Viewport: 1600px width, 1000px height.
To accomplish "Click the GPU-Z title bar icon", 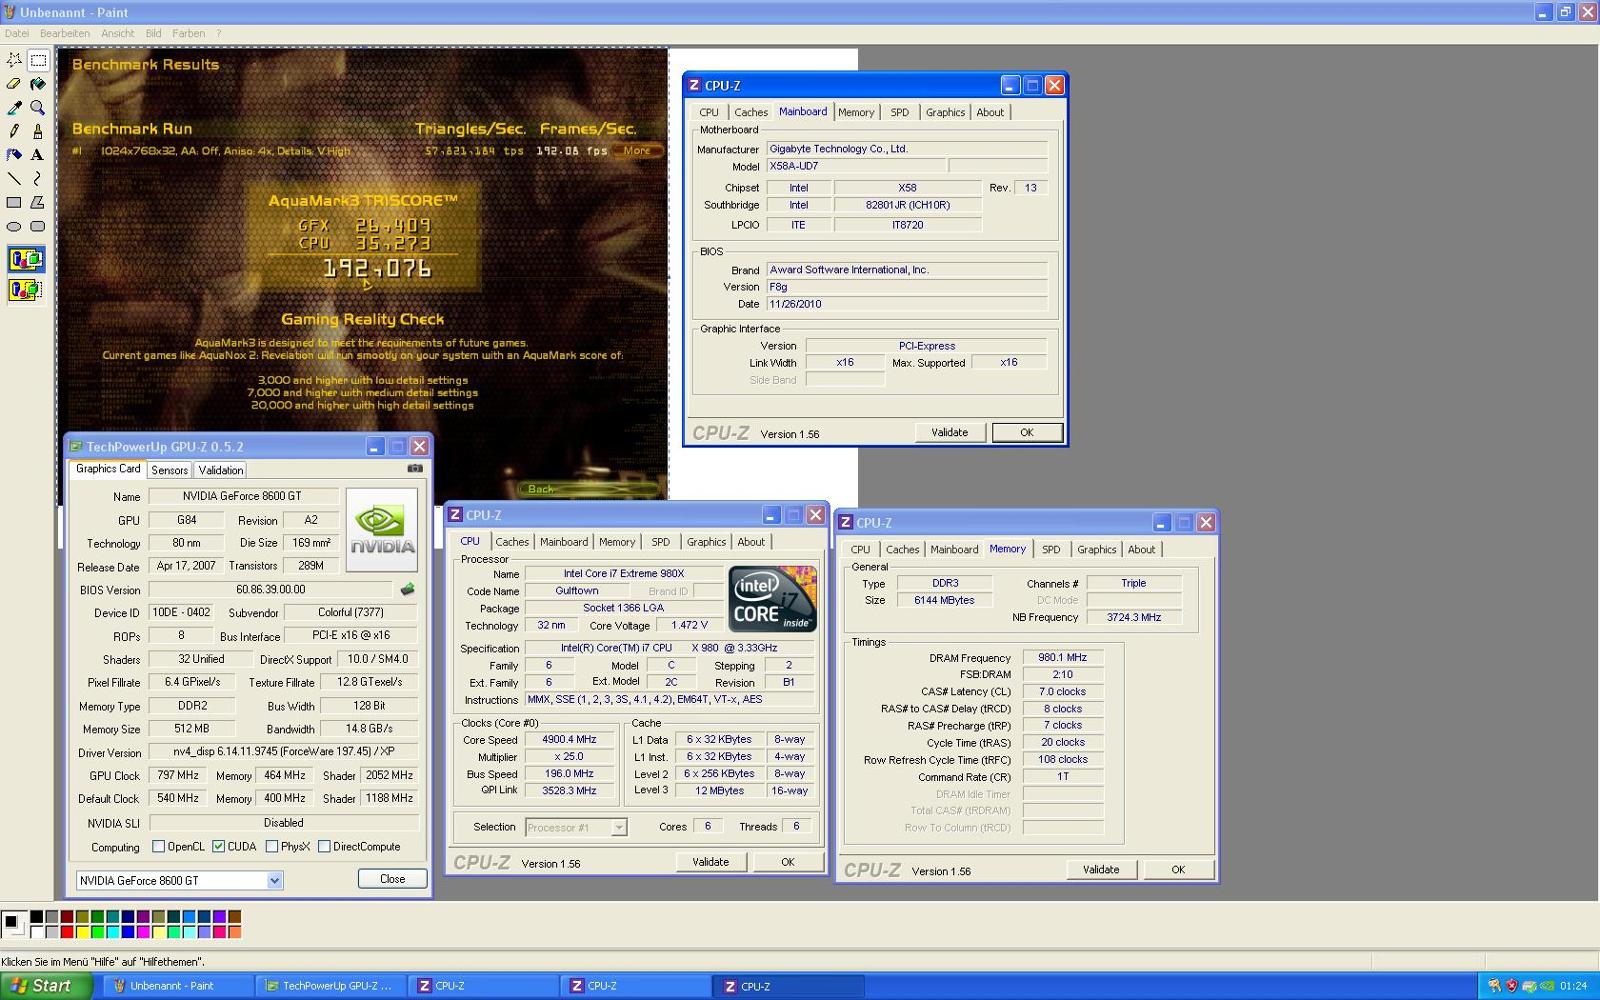I will (x=75, y=447).
